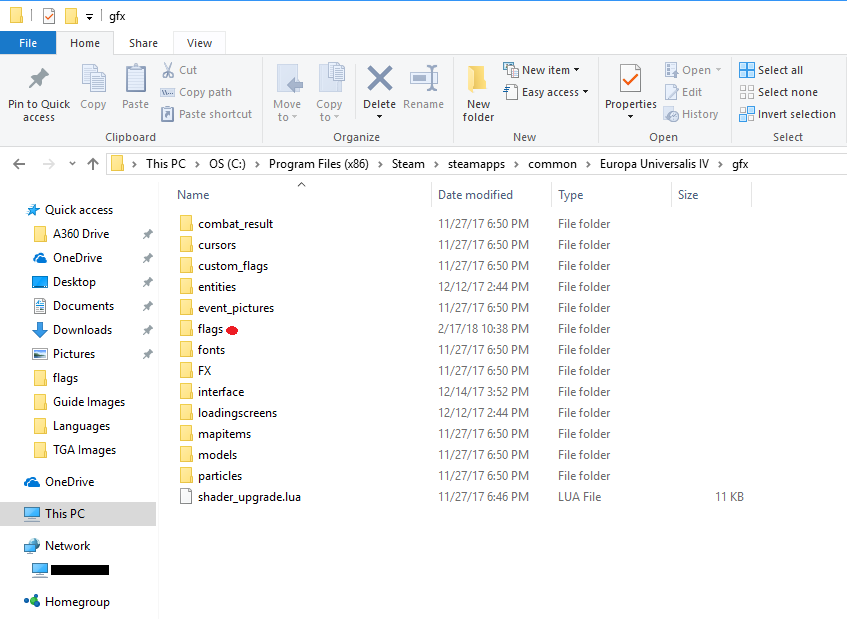Go up one folder level arrow

point(93,164)
